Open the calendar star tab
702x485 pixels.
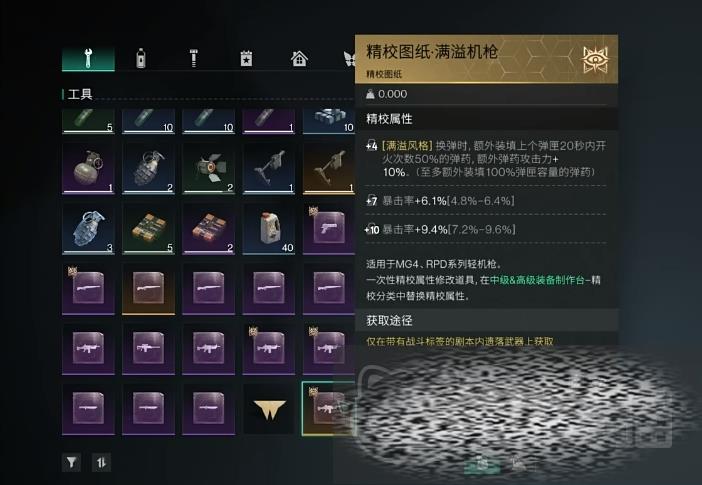pos(246,59)
